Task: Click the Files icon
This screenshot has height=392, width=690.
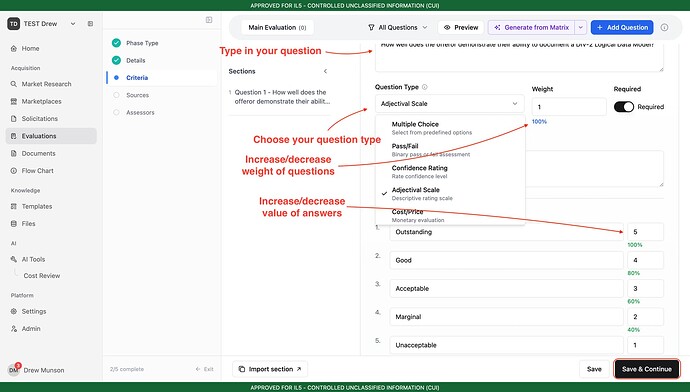Action: click(x=14, y=223)
